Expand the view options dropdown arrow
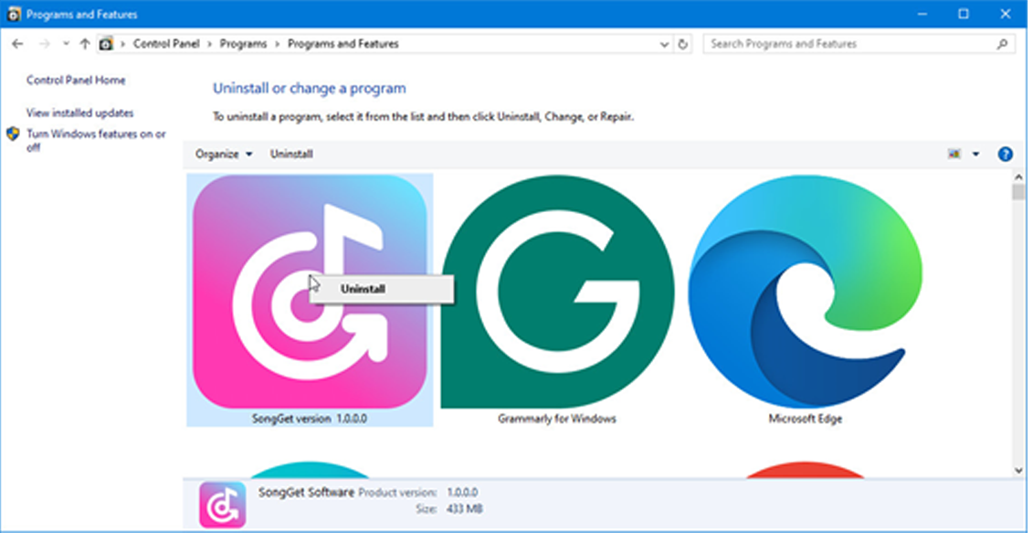1028x533 pixels. [976, 154]
